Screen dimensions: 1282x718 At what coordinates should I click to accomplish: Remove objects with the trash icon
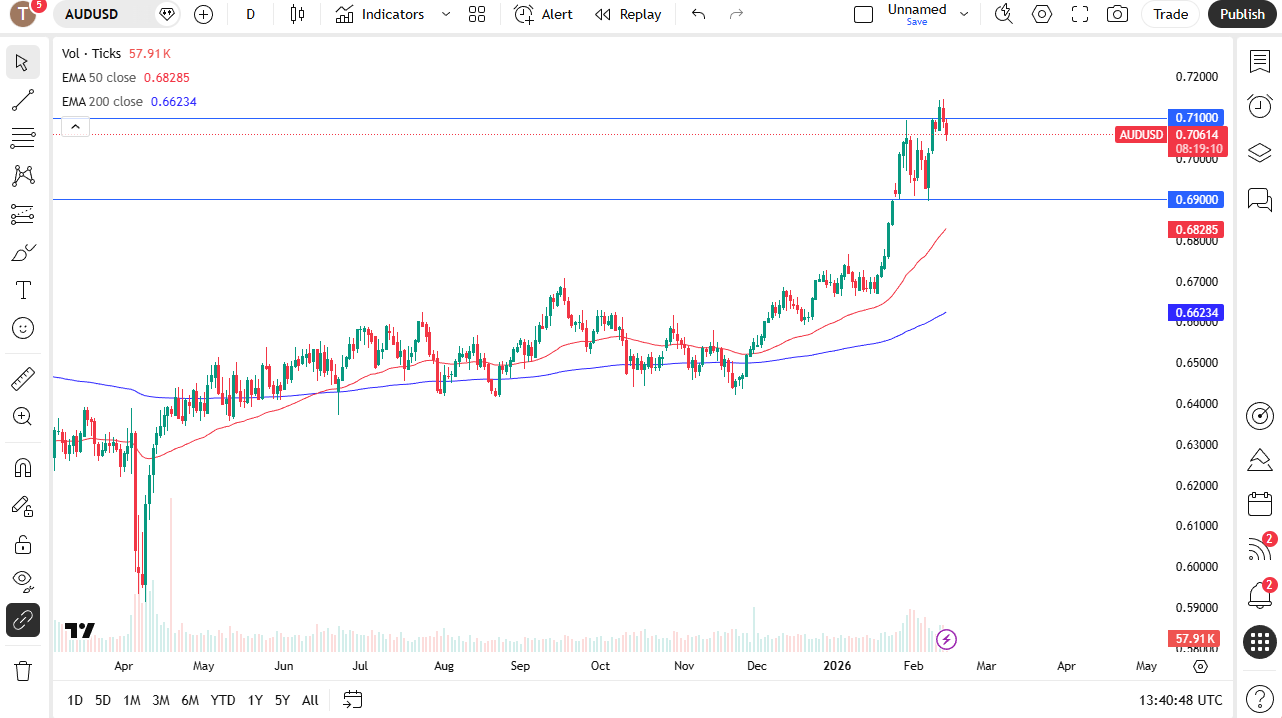click(x=23, y=670)
